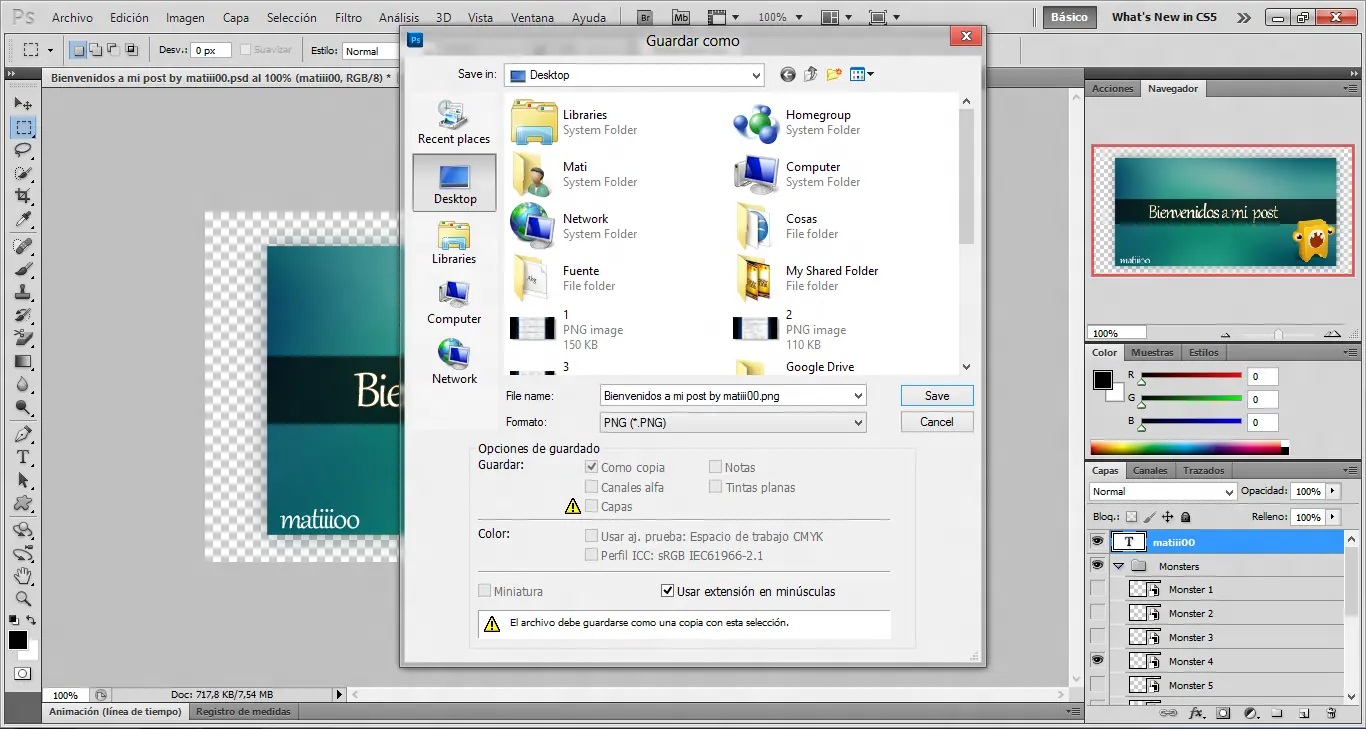
Task: Select the Clone Stamp tool
Action: [x=23, y=293]
